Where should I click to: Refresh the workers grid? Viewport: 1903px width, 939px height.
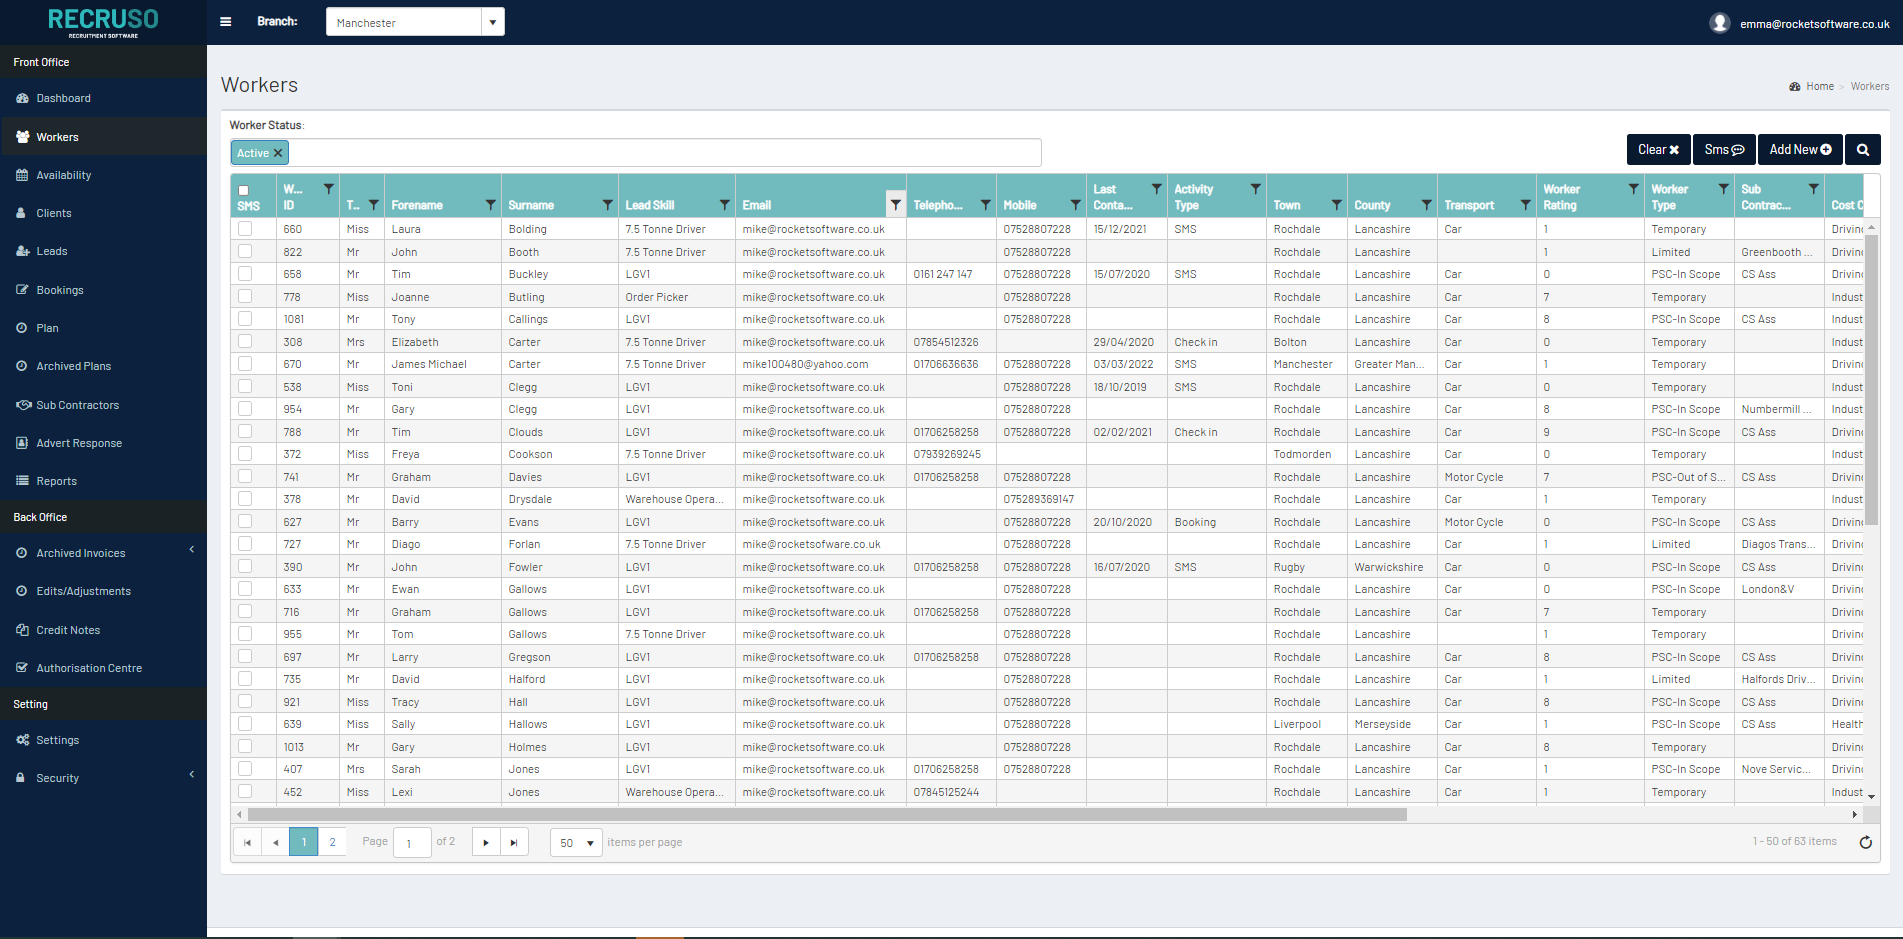1865,842
